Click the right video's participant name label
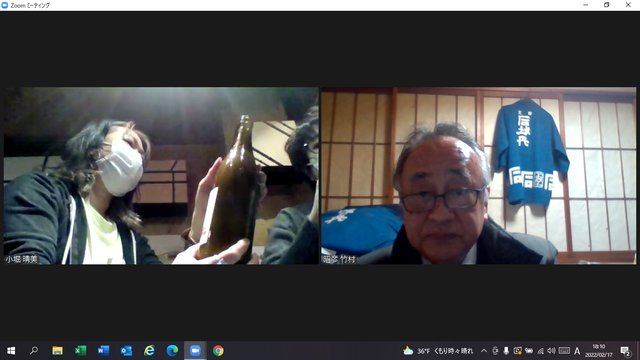The width and height of the screenshot is (640, 360). 339,259
